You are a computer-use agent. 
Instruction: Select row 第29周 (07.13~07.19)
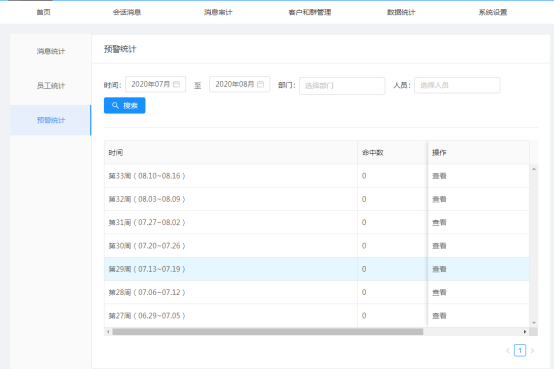point(317,269)
